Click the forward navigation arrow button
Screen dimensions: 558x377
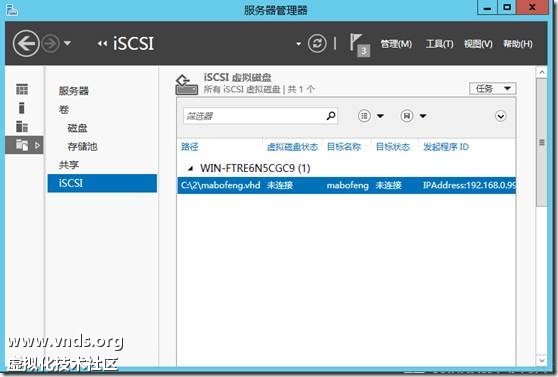point(51,44)
